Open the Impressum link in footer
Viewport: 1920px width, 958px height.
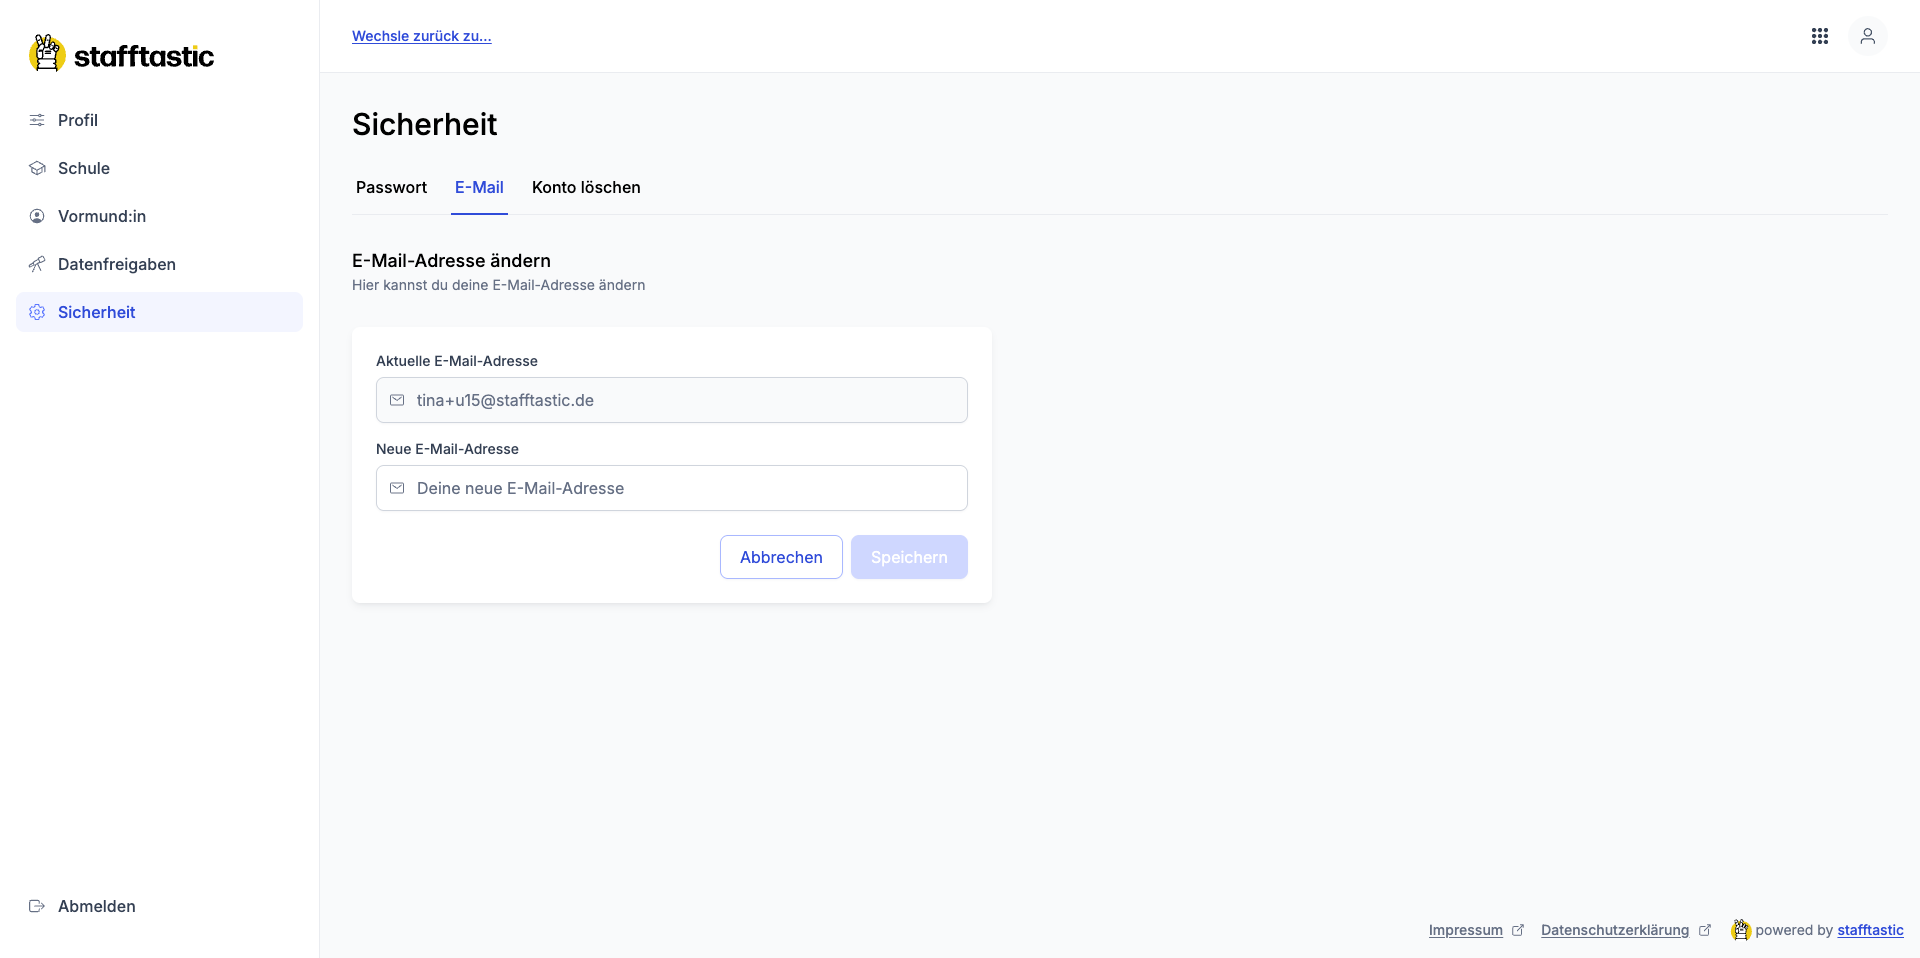pyautogui.click(x=1465, y=930)
